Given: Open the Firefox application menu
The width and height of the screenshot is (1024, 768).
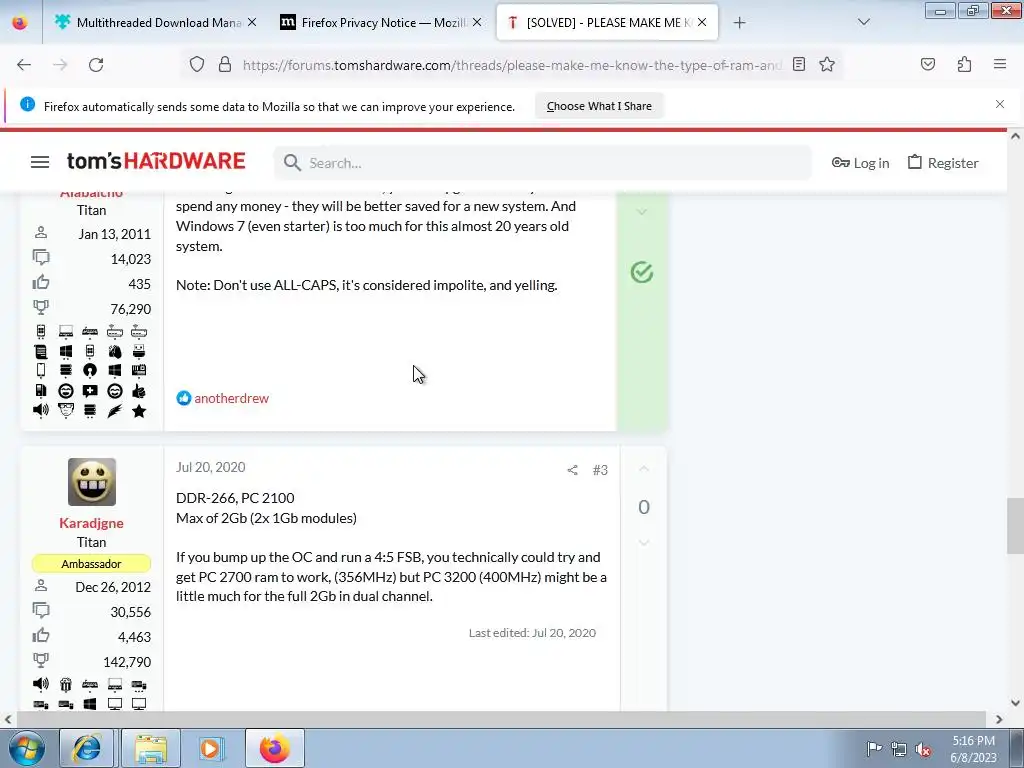Looking at the screenshot, I should click(x=1000, y=64).
